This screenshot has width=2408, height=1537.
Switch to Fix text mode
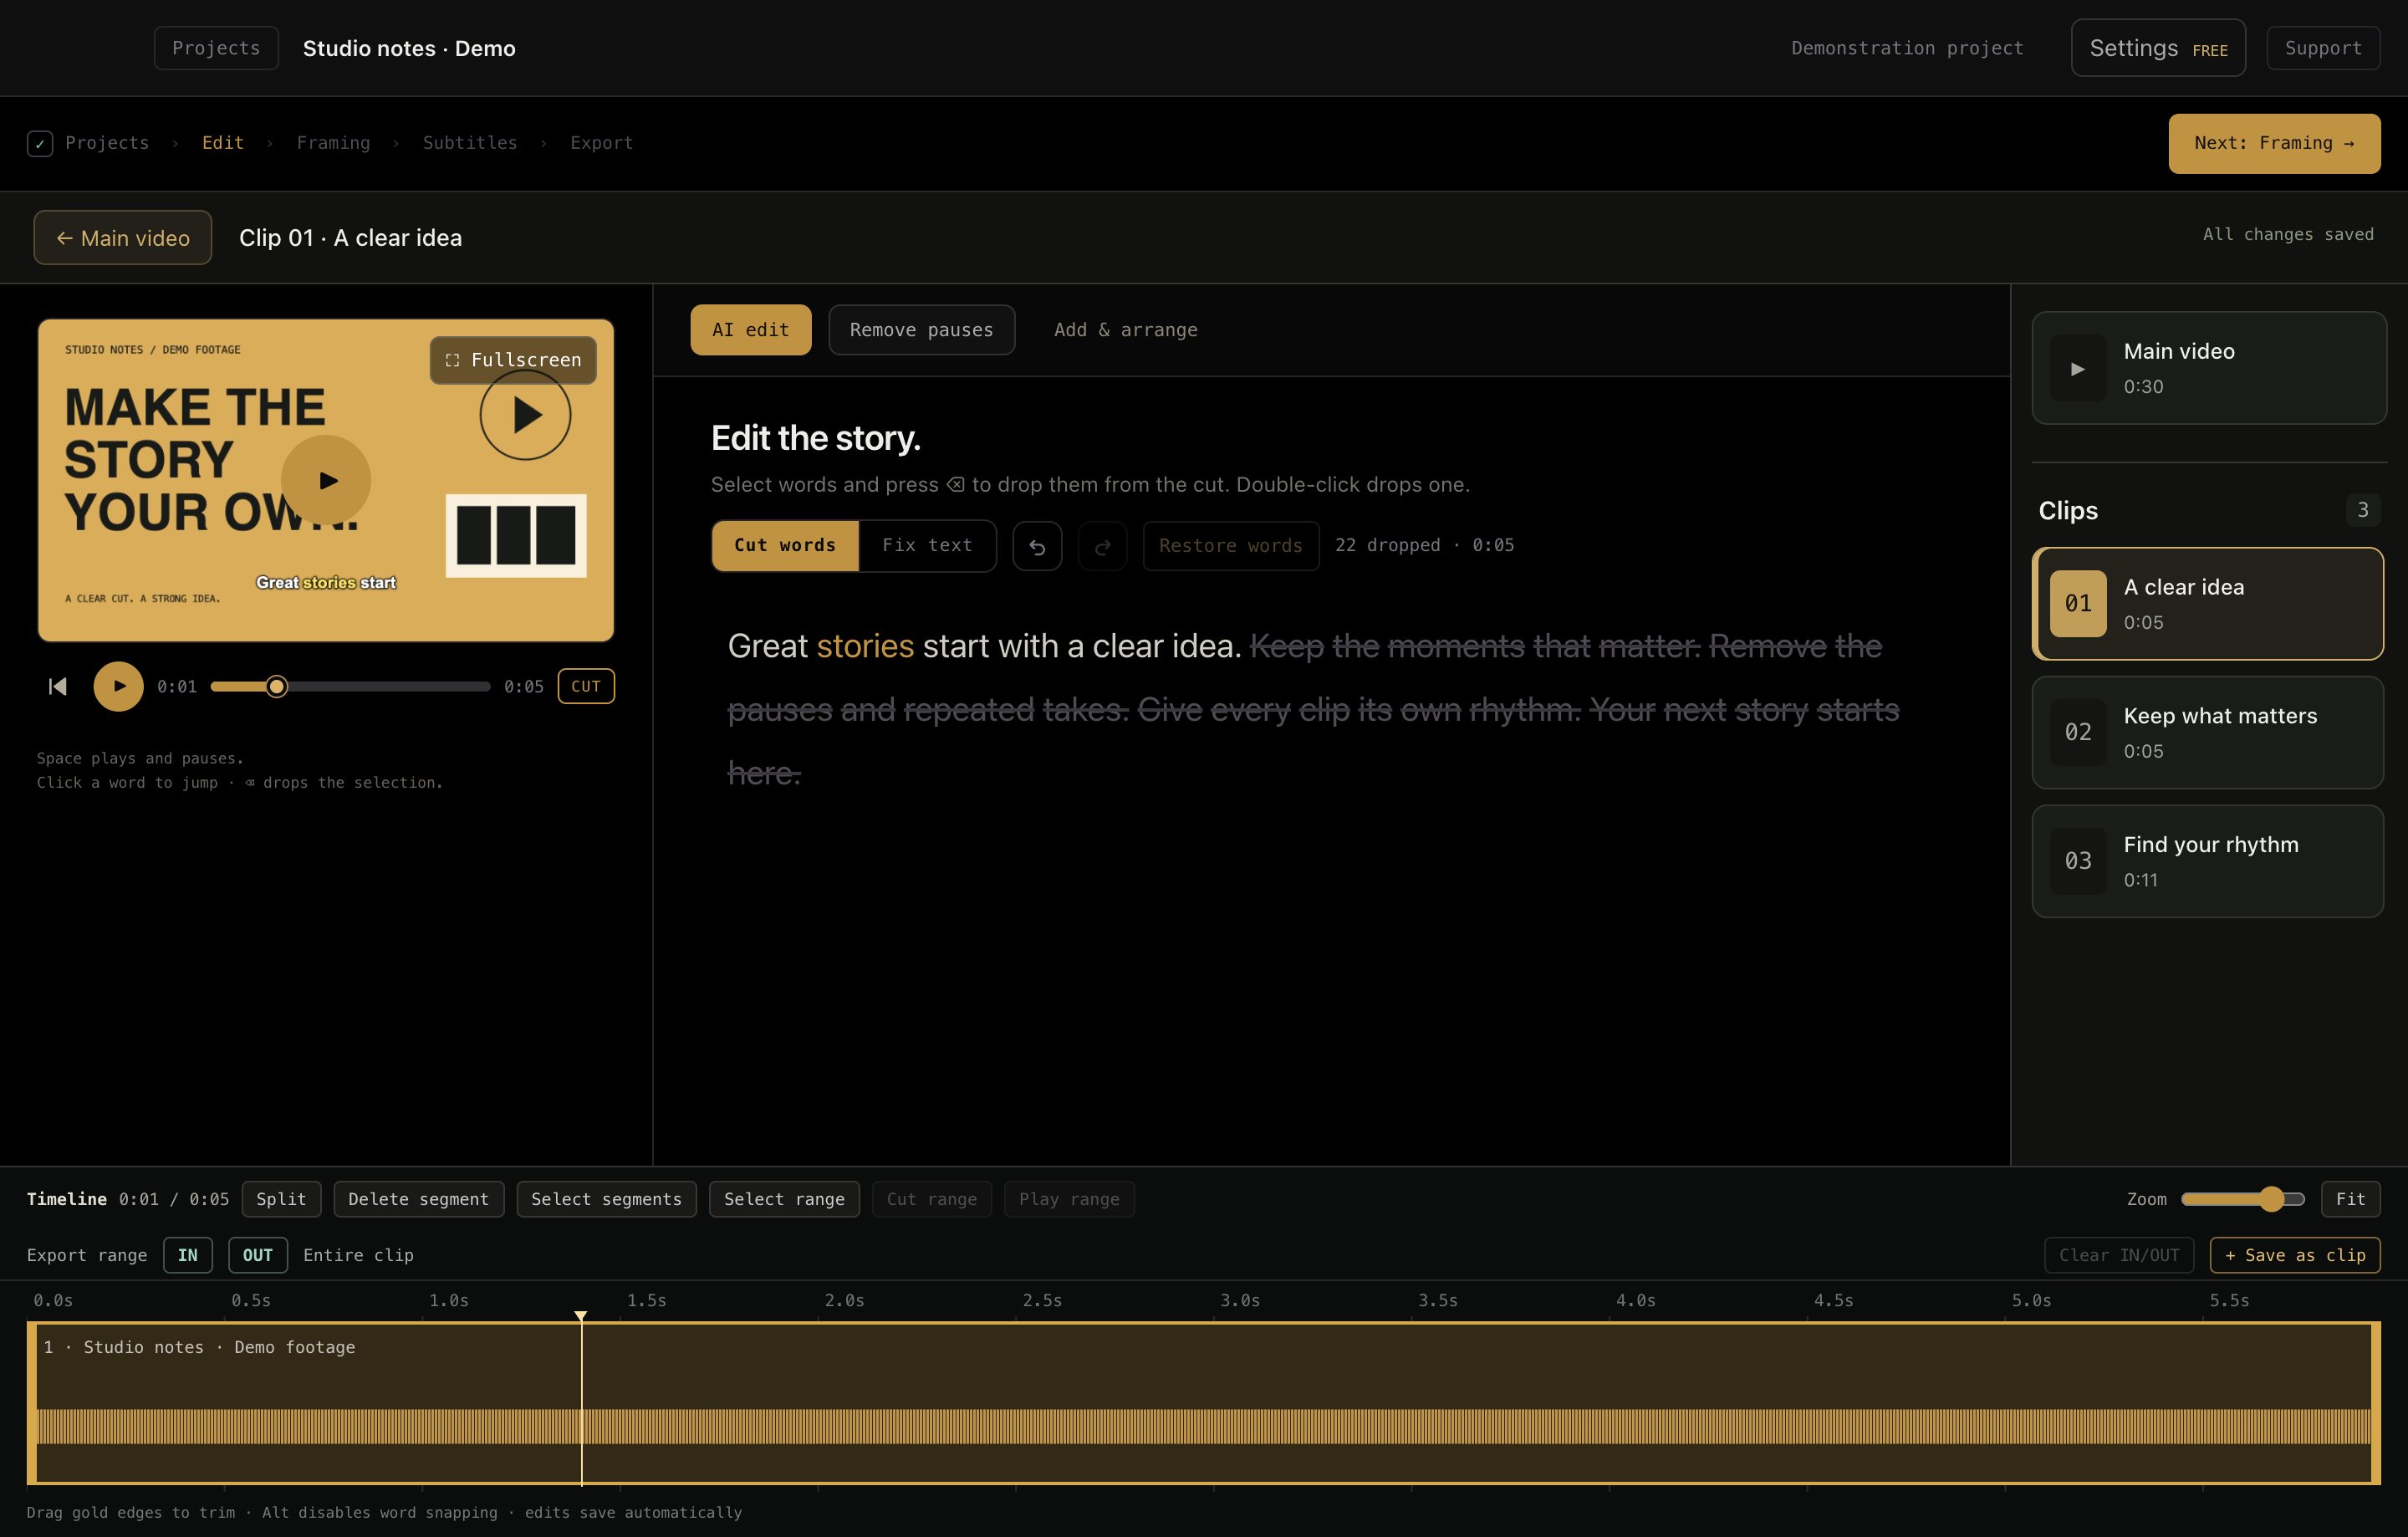coord(927,545)
